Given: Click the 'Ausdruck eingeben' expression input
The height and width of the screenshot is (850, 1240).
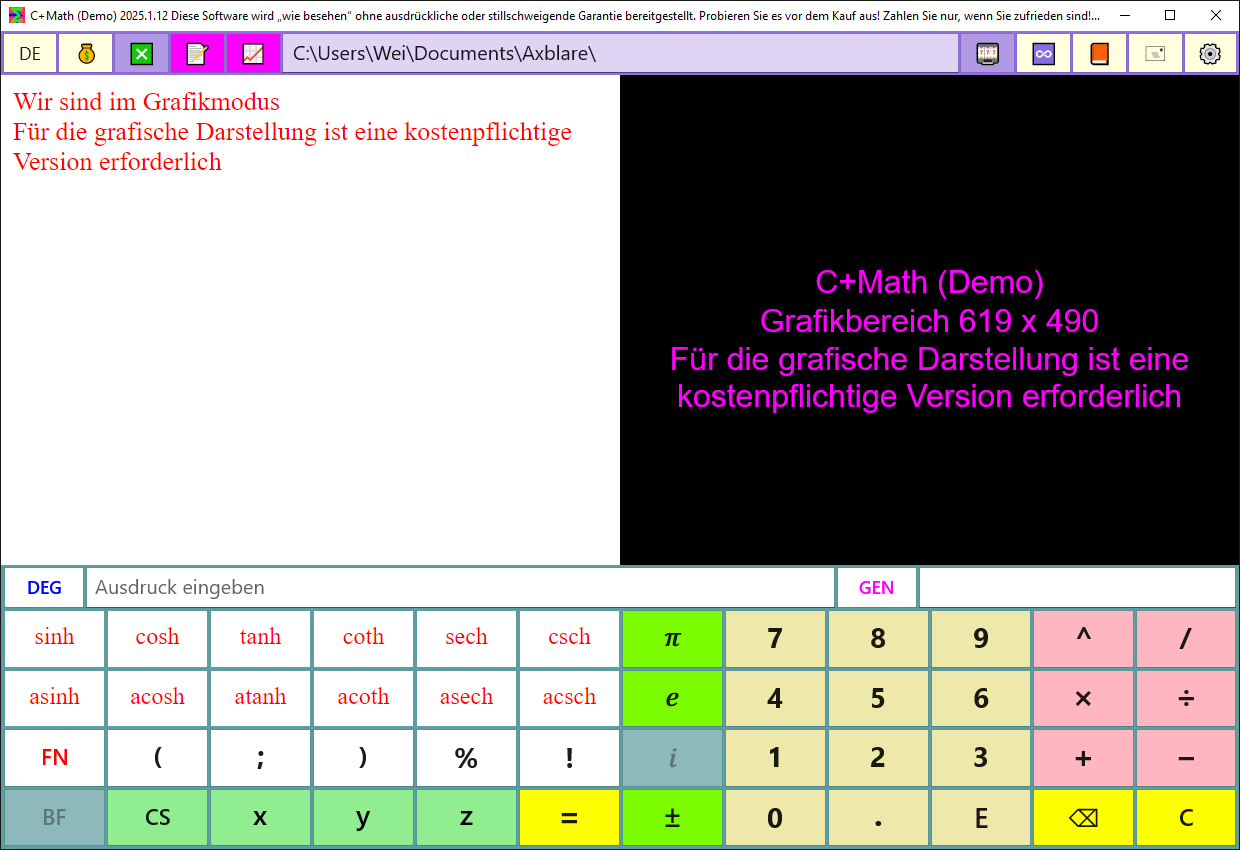Looking at the screenshot, I should (460, 588).
